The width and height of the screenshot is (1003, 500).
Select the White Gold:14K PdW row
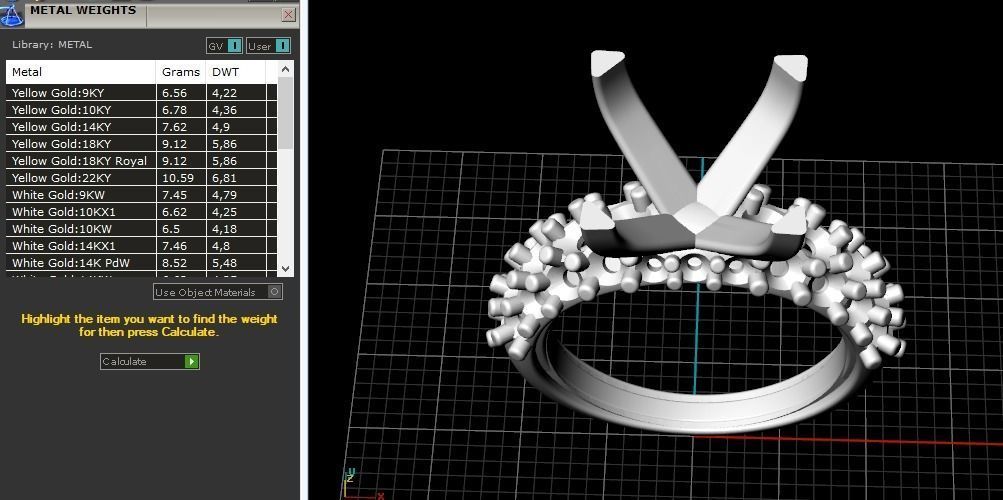coord(142,263)
